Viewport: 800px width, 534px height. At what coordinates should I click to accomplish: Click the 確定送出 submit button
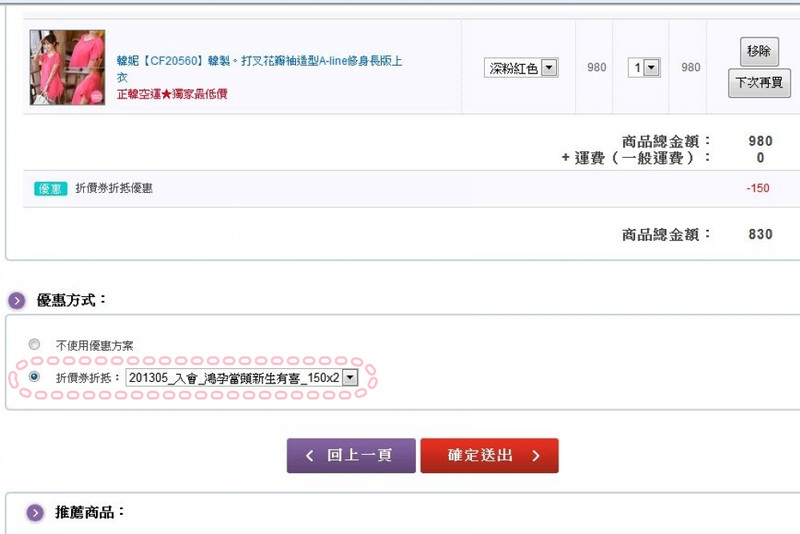[x=489, y=455]
